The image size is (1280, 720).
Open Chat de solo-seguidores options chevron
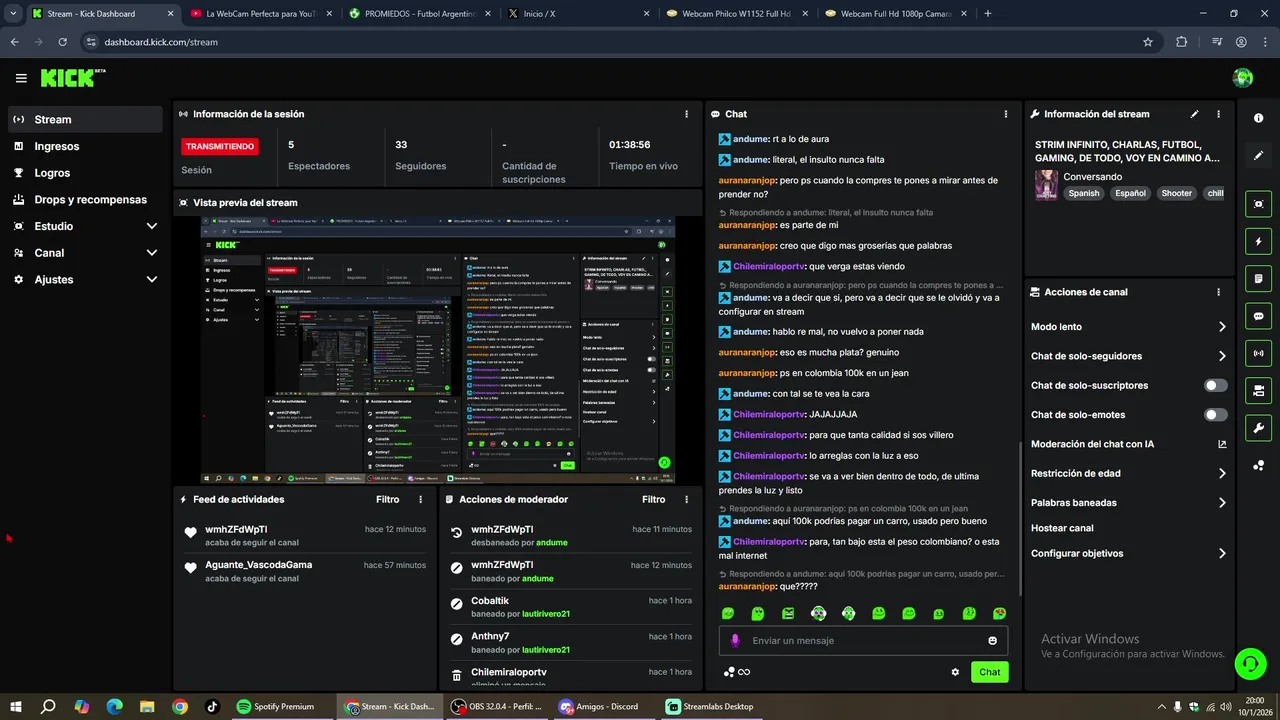[x=1222, y=356]
